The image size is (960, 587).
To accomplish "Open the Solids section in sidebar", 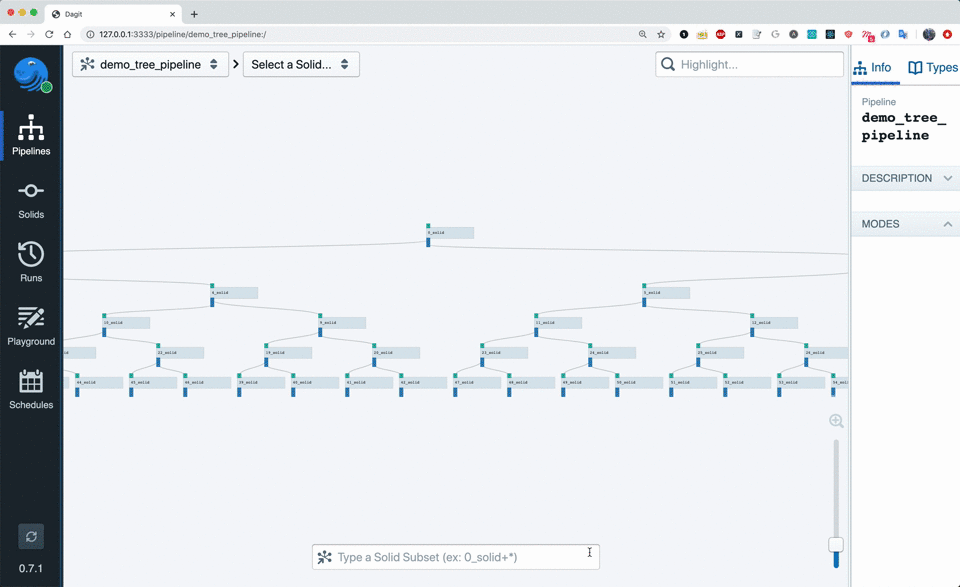I will (31, 201).
